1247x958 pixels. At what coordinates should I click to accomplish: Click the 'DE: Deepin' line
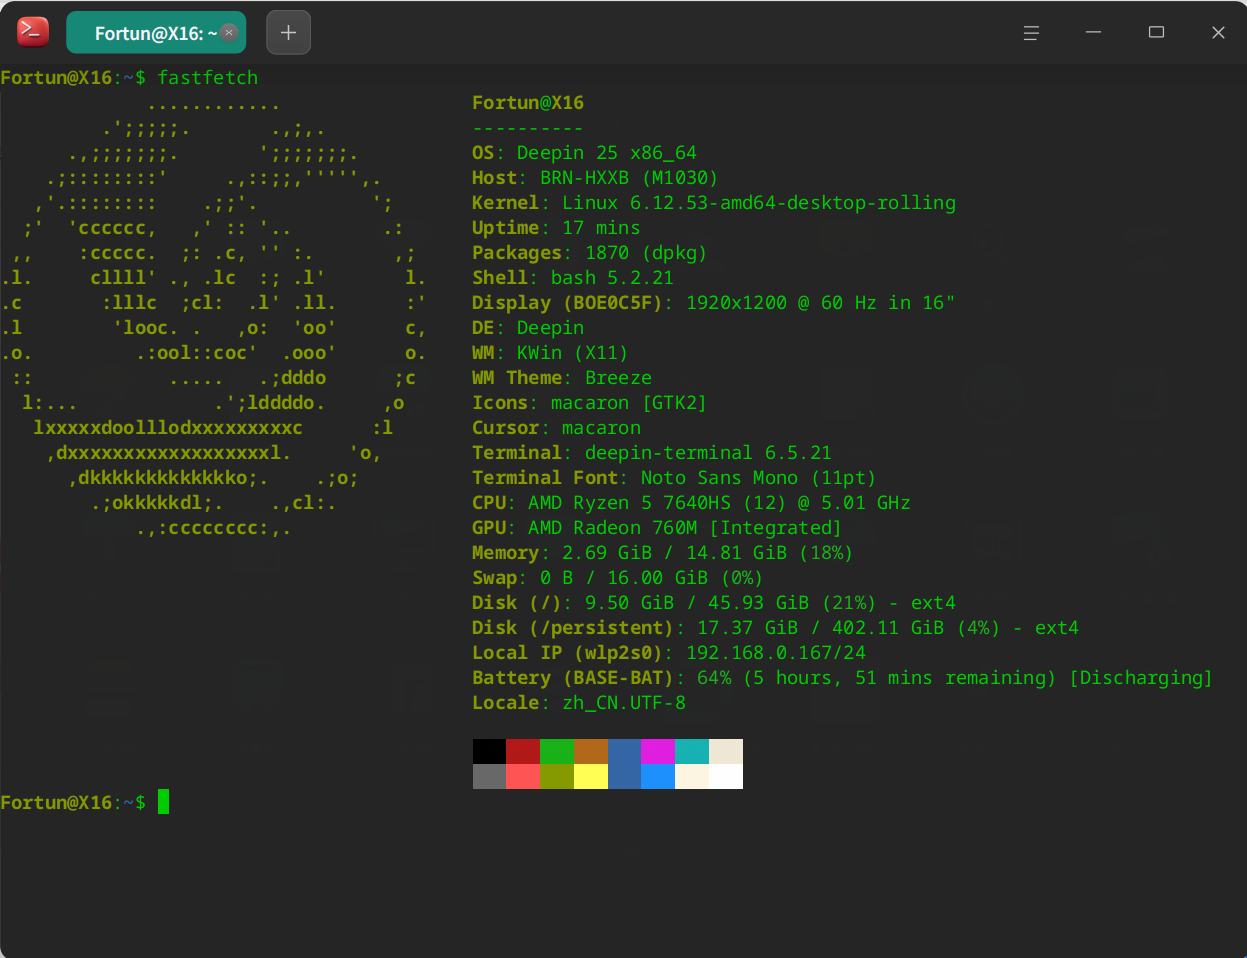tap(528, 328)
